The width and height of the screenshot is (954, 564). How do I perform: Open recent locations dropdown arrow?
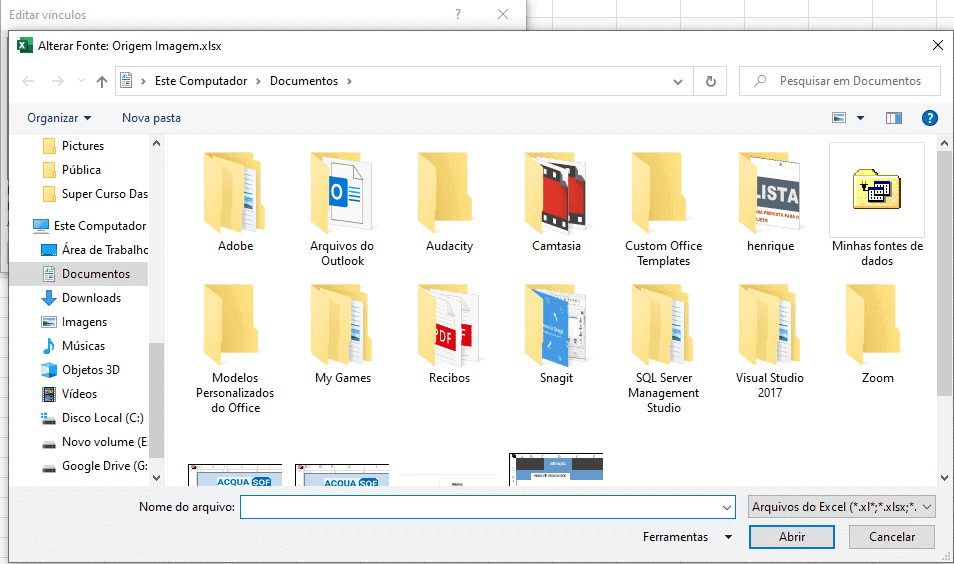(81, 81)
